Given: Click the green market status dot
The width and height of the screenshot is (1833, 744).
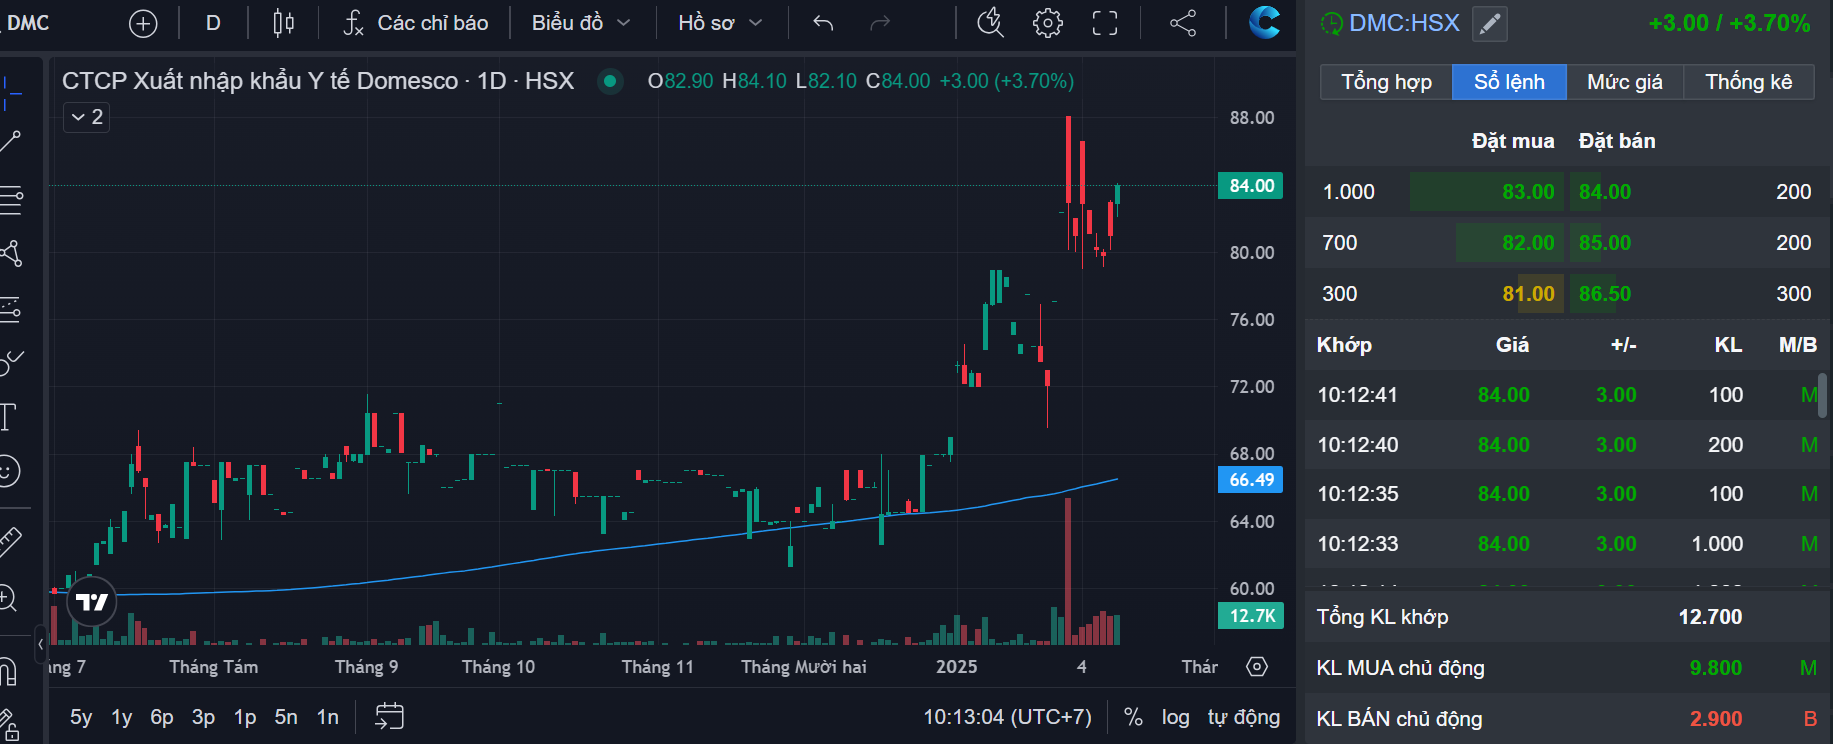Looking at the screenshot, I should tap(610, 81).
